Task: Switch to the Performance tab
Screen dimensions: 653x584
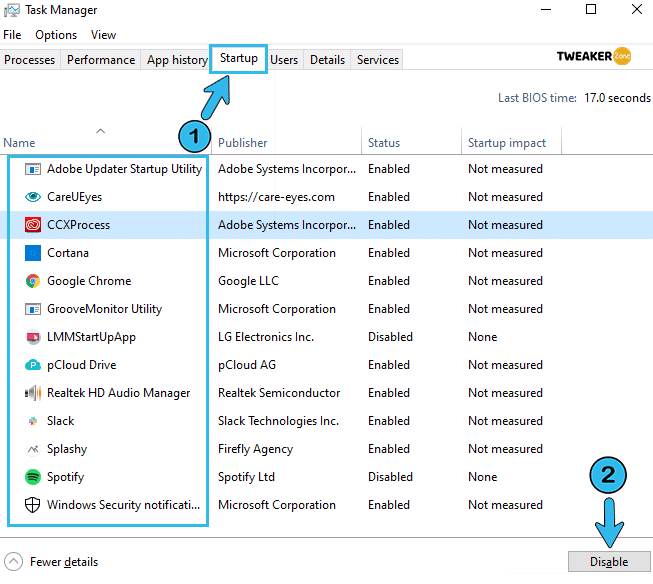Action: coord(101,60)
